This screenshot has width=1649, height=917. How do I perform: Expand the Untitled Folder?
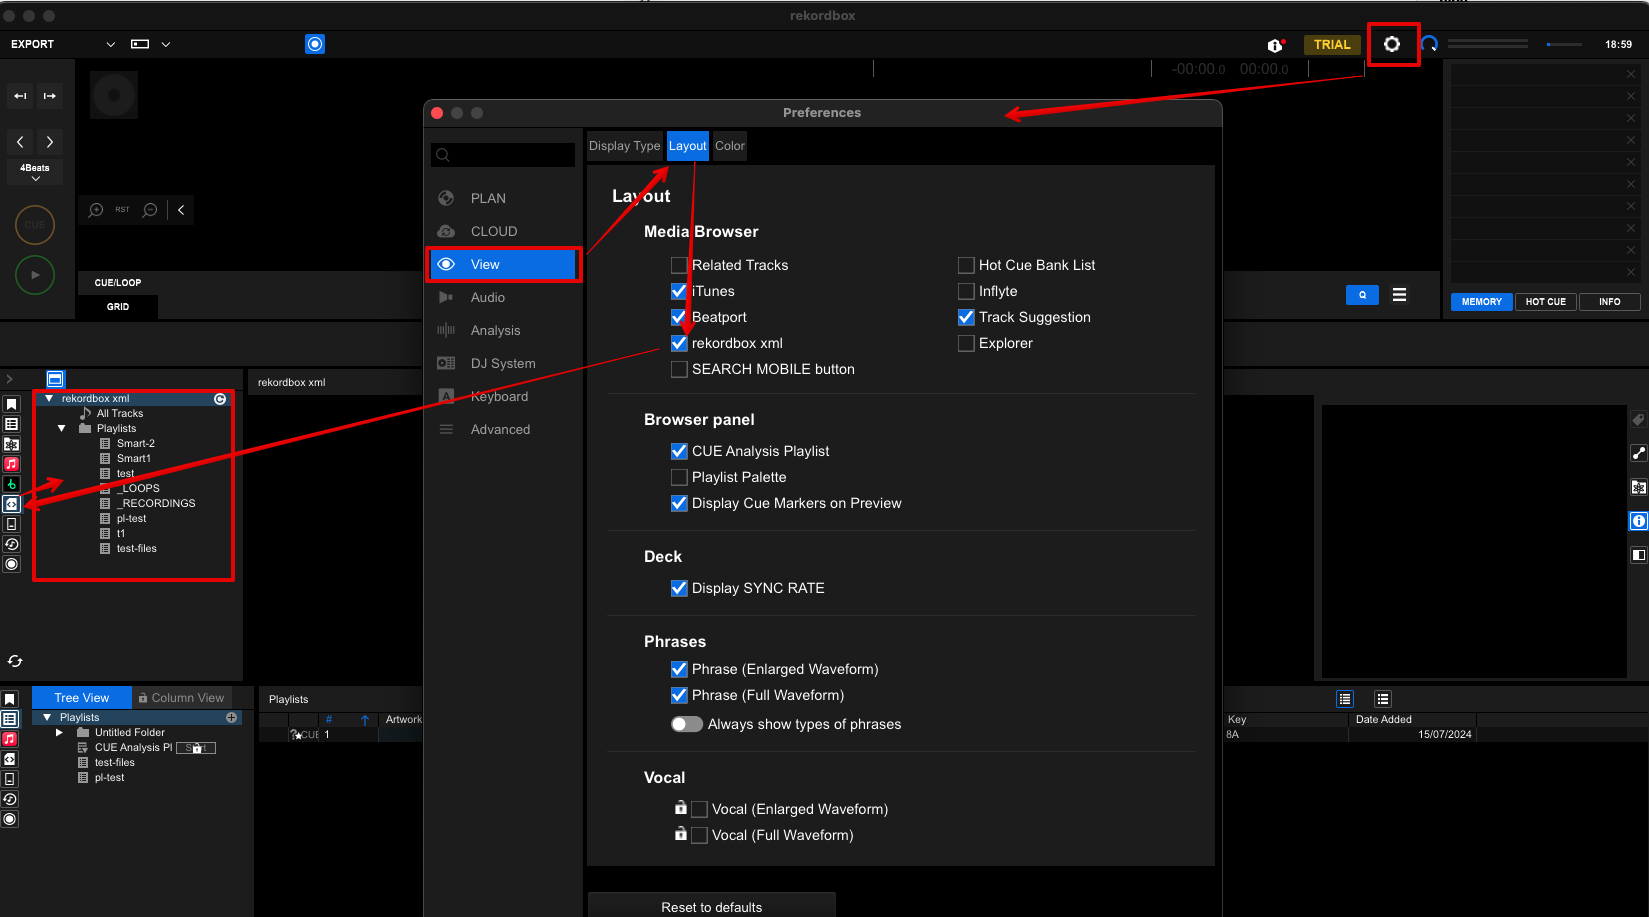pos(59,733)
